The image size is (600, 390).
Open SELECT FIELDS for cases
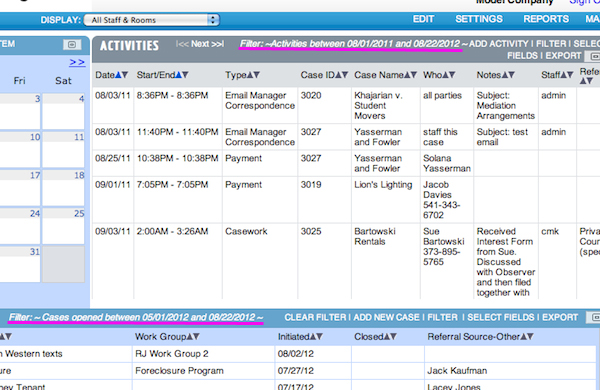501,317
